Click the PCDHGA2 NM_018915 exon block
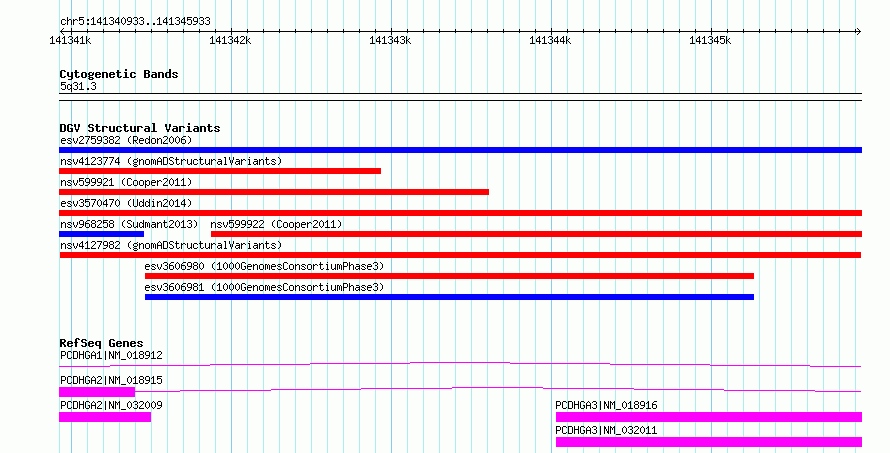The width and height of the screenshot is (890, 453). tap(97, 392)
